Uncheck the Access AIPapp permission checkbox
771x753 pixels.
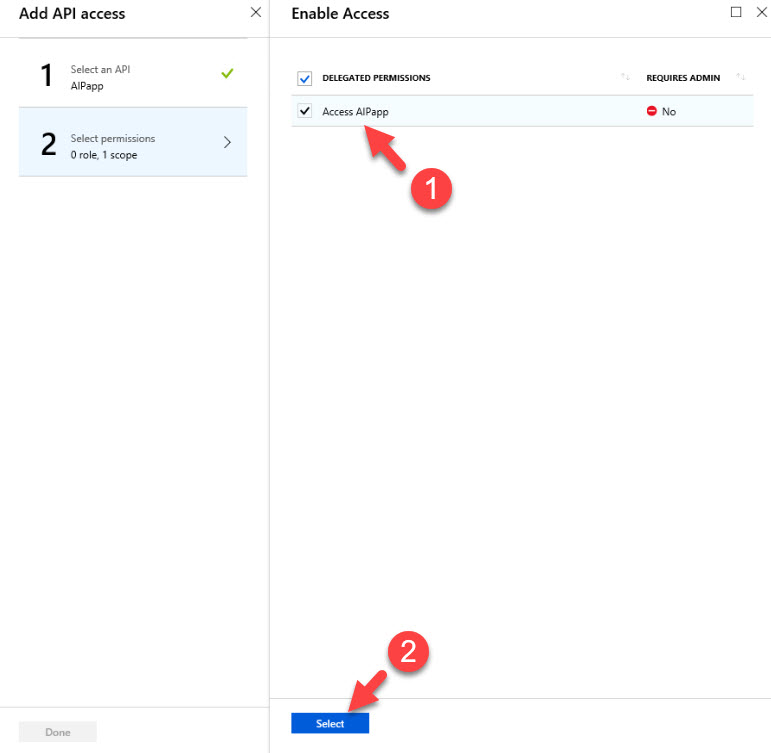tap(304, 111)
